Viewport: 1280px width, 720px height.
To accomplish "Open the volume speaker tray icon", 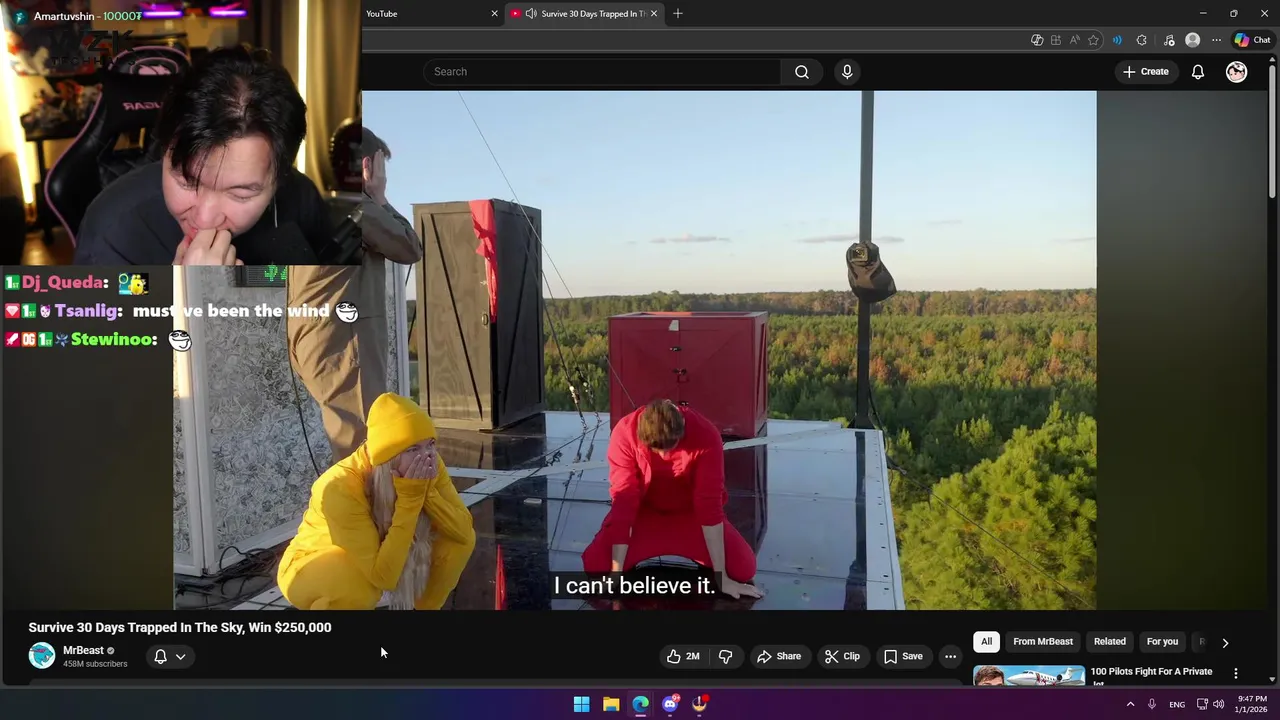I will pos(1219,704).
